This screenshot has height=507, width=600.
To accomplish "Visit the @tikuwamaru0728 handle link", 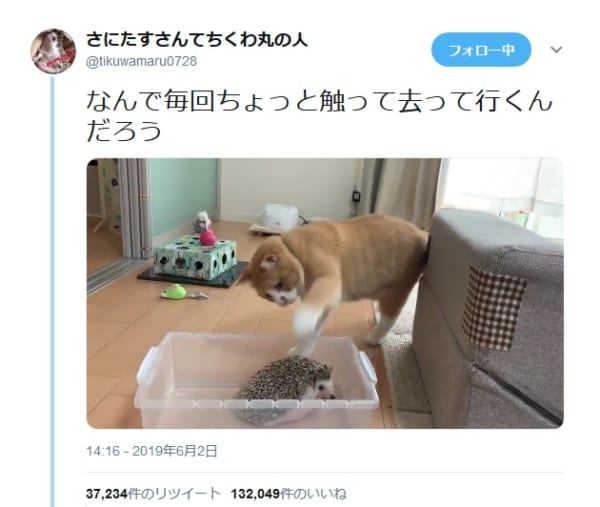I will pyautogui.click(x=142, y=61).
